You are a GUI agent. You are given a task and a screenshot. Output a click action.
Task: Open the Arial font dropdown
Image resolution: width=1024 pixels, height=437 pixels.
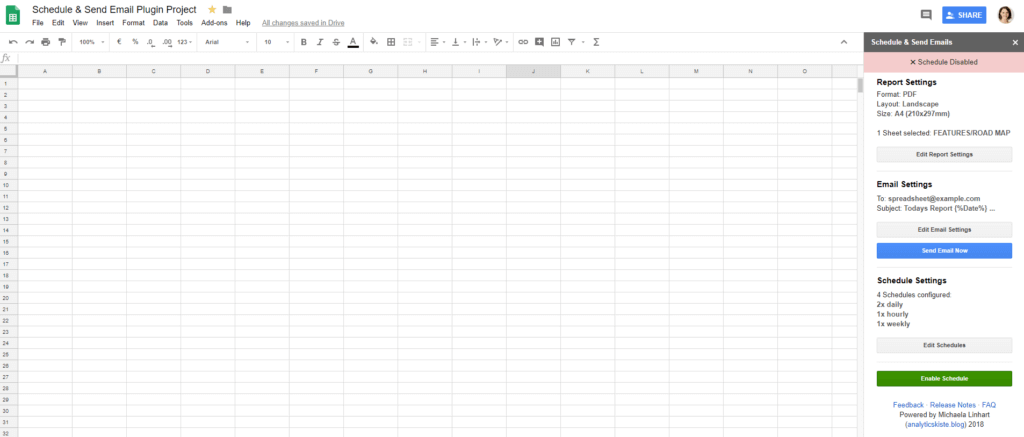227,42
